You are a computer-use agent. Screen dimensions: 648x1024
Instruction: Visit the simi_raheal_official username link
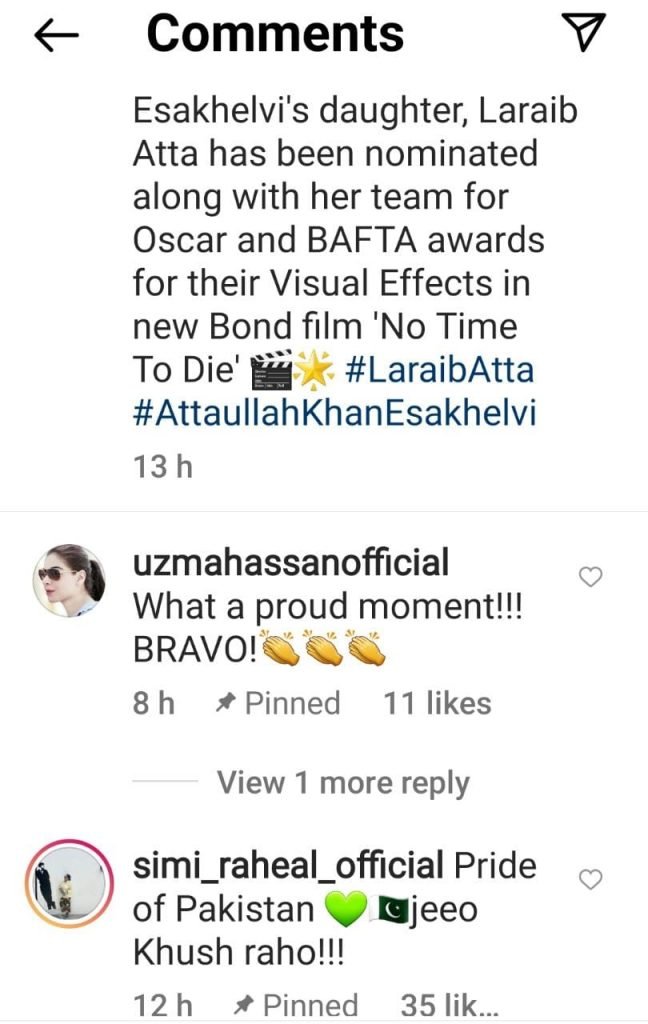click(x=288, y=866)
